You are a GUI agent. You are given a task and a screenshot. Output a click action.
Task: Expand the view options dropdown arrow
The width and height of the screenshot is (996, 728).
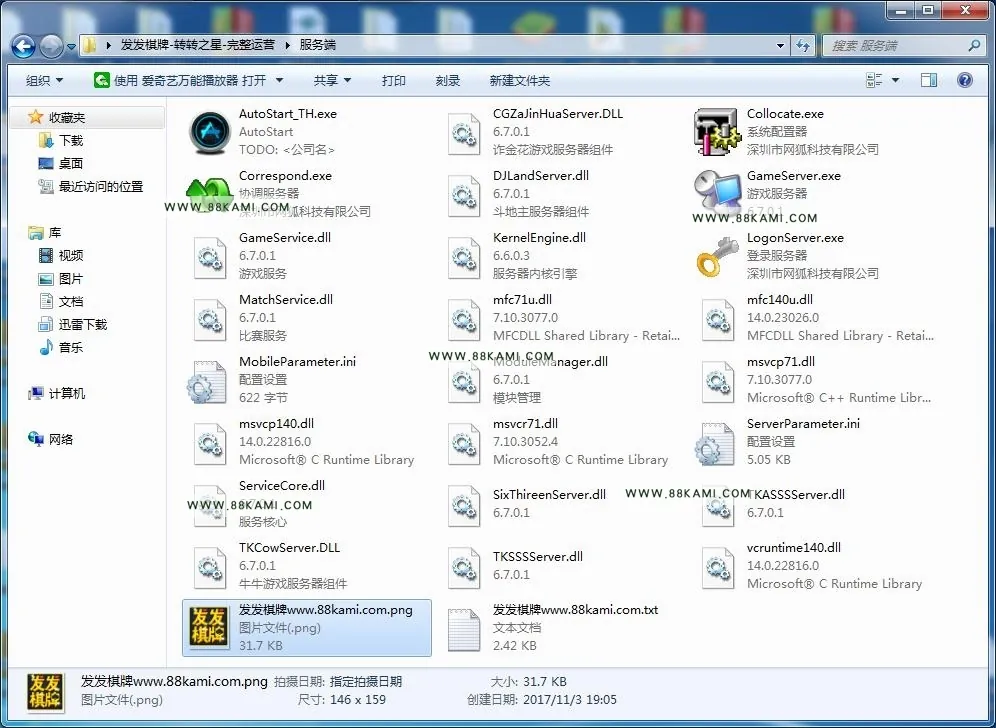click(x=896, y=80)
